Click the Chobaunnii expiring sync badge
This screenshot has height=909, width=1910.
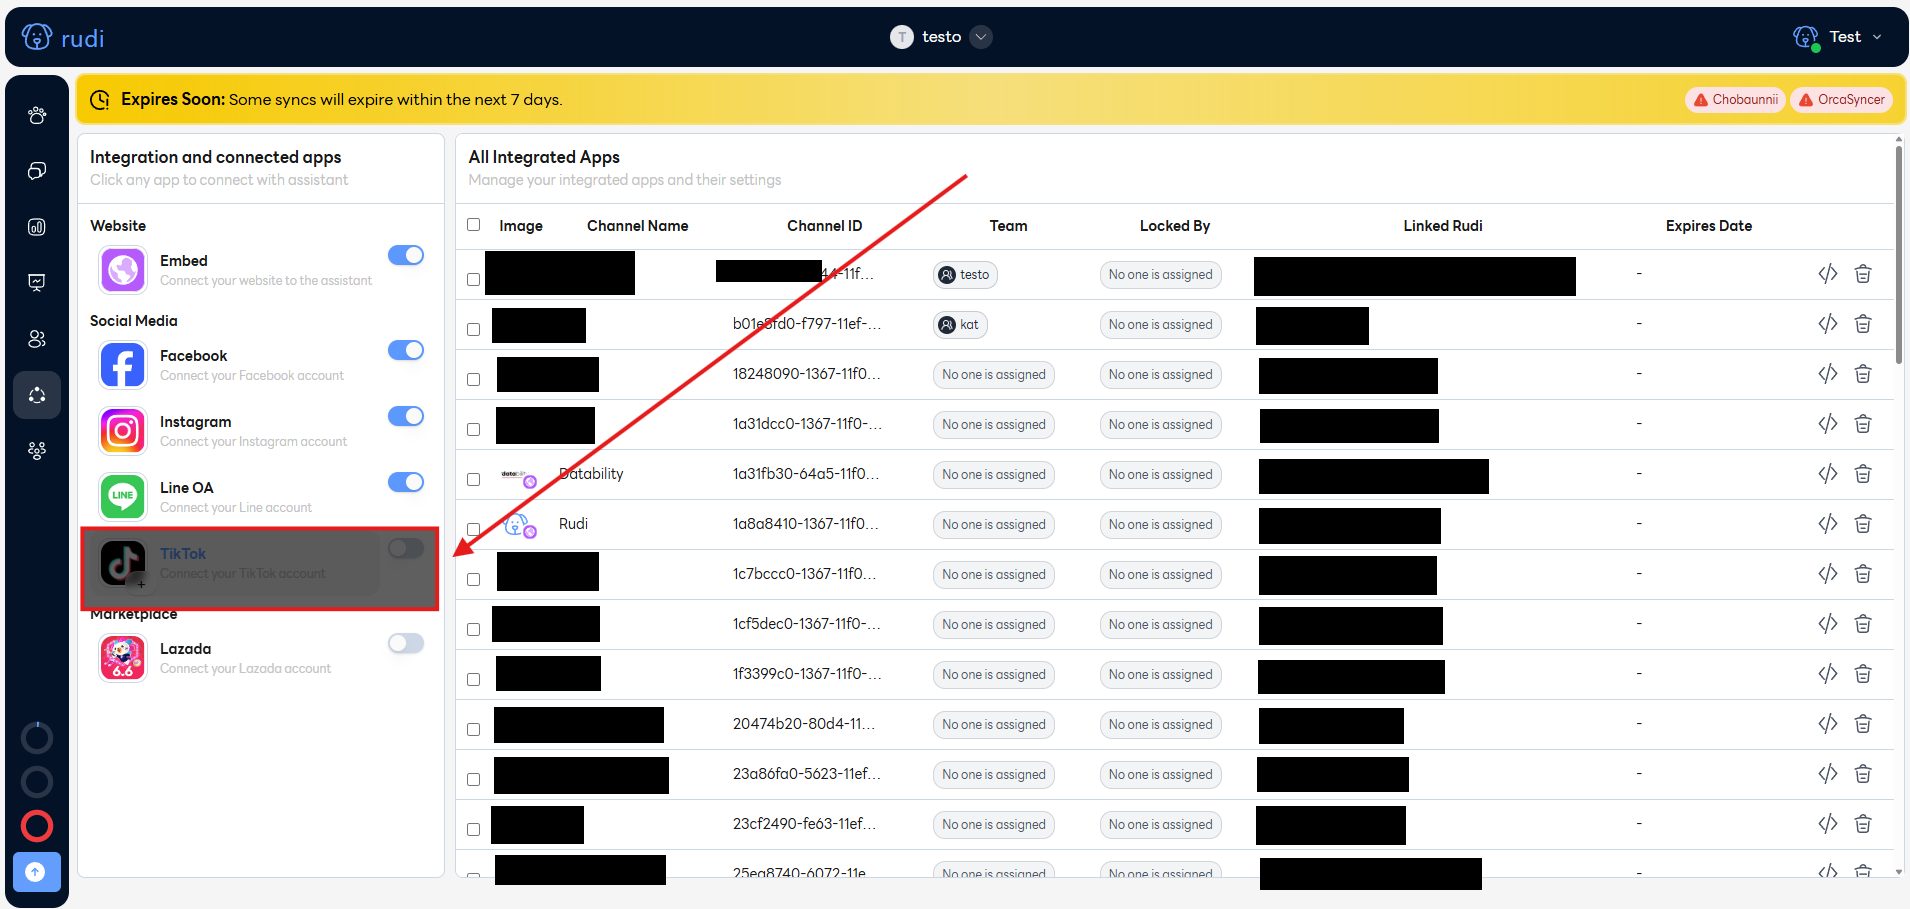tap(1735, 100)
